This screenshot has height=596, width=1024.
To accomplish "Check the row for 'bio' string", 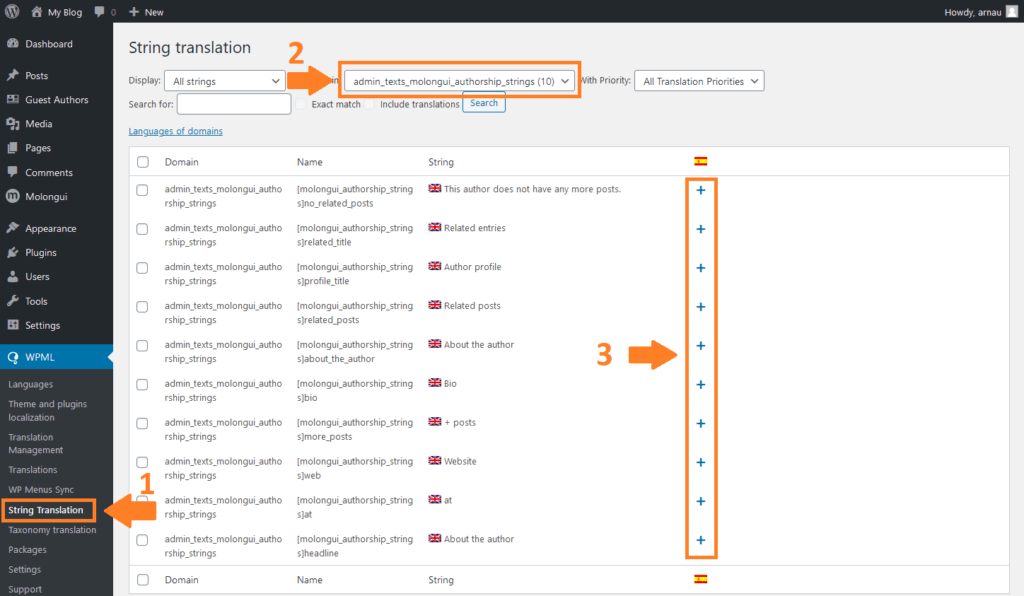I will (142, 384).
